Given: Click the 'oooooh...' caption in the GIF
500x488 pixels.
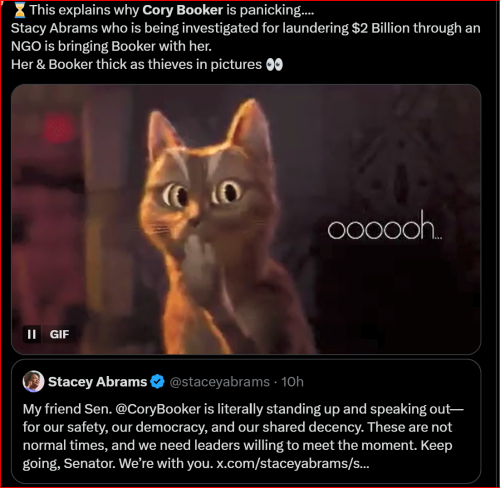Looking at the screenshot, I should (385, 226).
